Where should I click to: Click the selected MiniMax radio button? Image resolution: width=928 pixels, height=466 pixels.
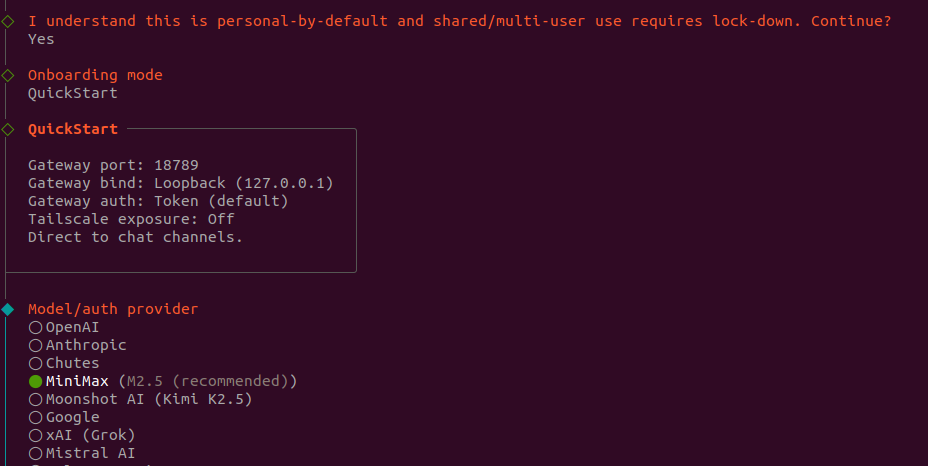[x=36, y=381]
